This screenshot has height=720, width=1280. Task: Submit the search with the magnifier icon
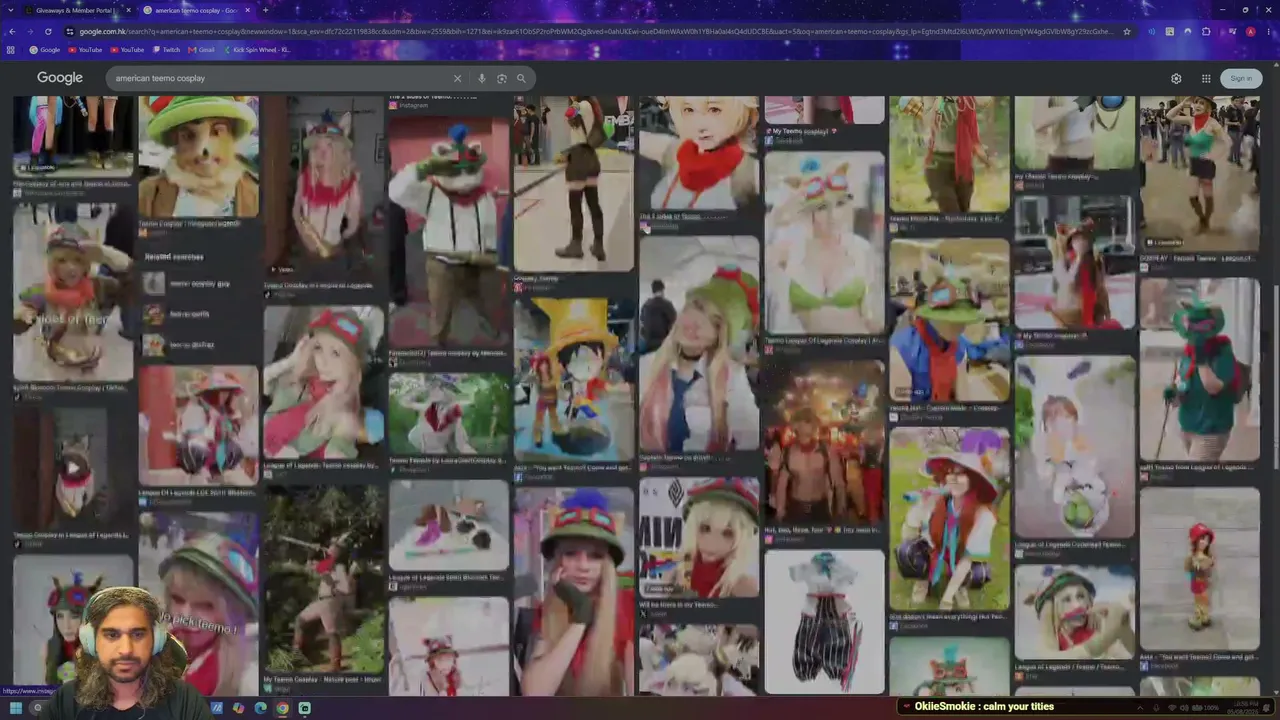(521, 78)
